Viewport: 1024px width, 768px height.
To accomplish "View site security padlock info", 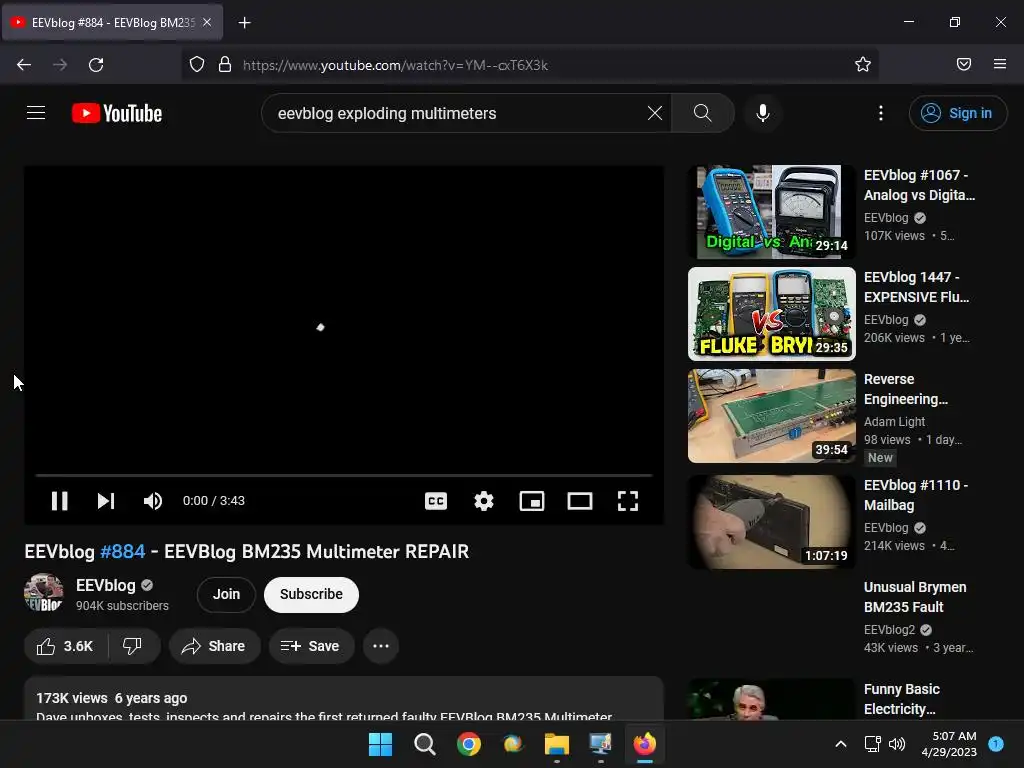I will pyautogui.click(x=225, y=65).
